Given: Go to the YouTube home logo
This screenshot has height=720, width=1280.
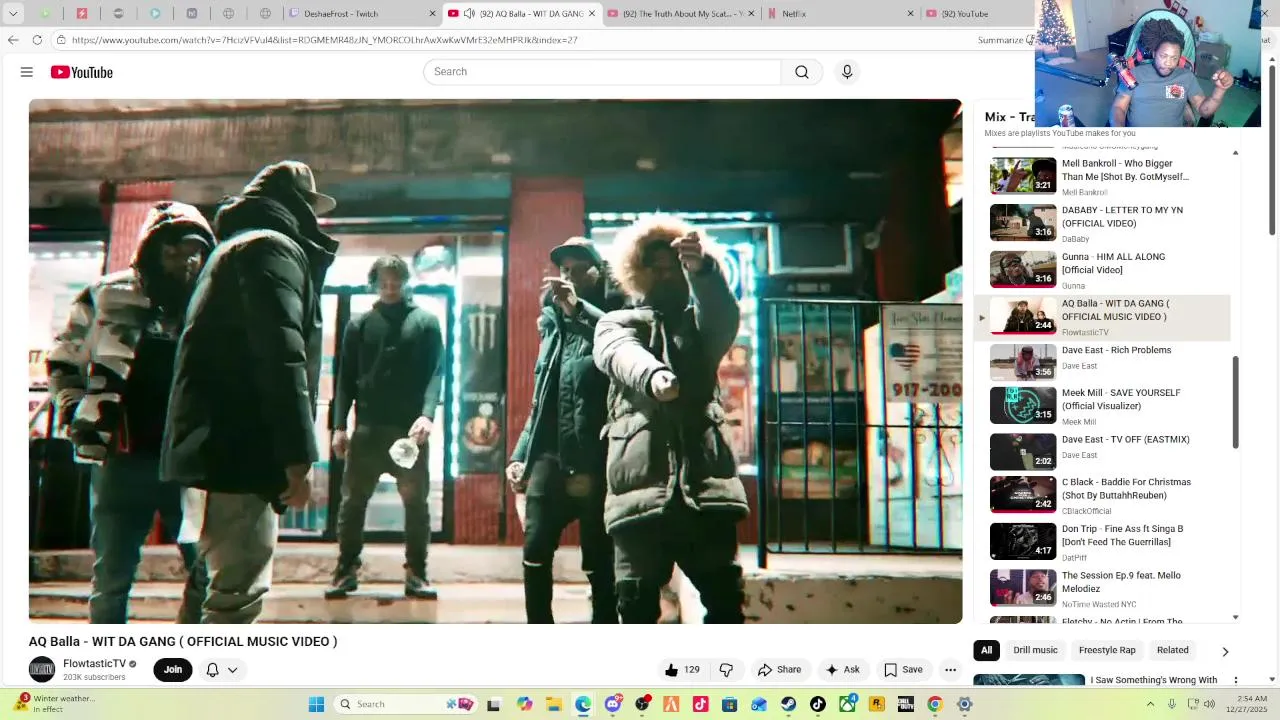Looking at the screenshot, I should (x=82, y=72).
